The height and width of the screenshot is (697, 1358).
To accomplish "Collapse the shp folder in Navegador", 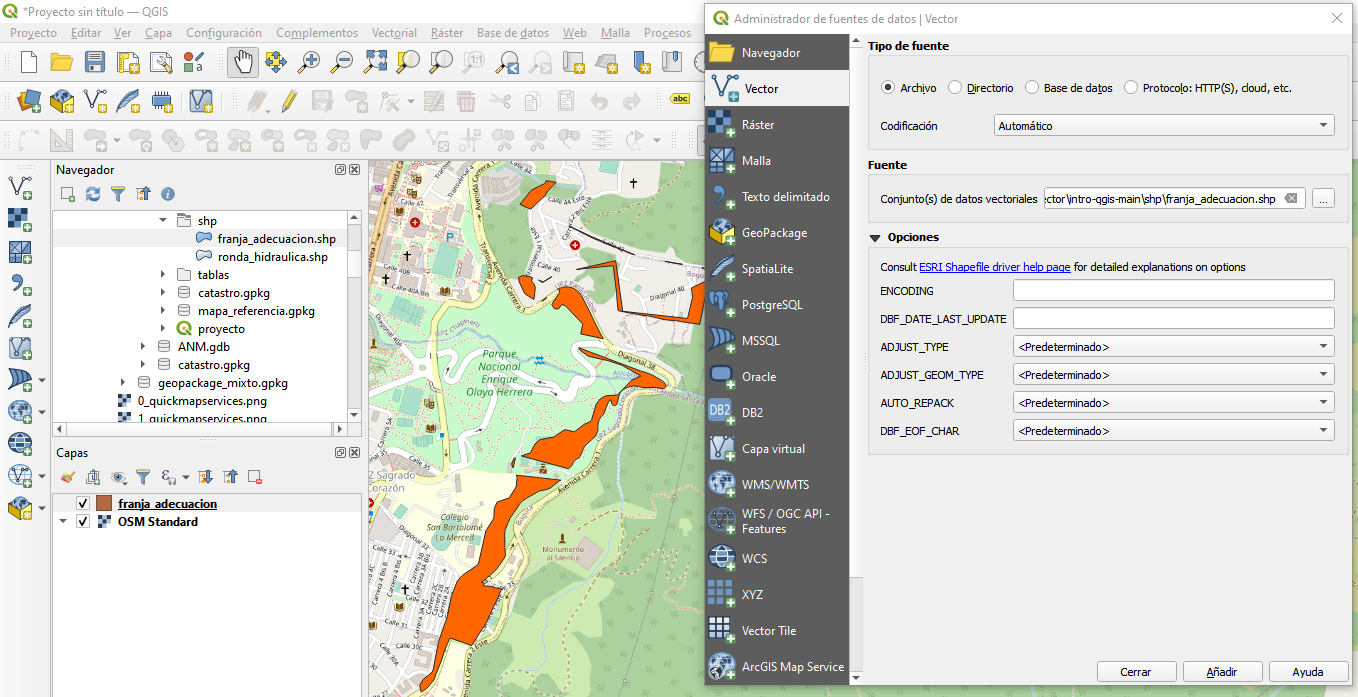I will coord(164,221).
